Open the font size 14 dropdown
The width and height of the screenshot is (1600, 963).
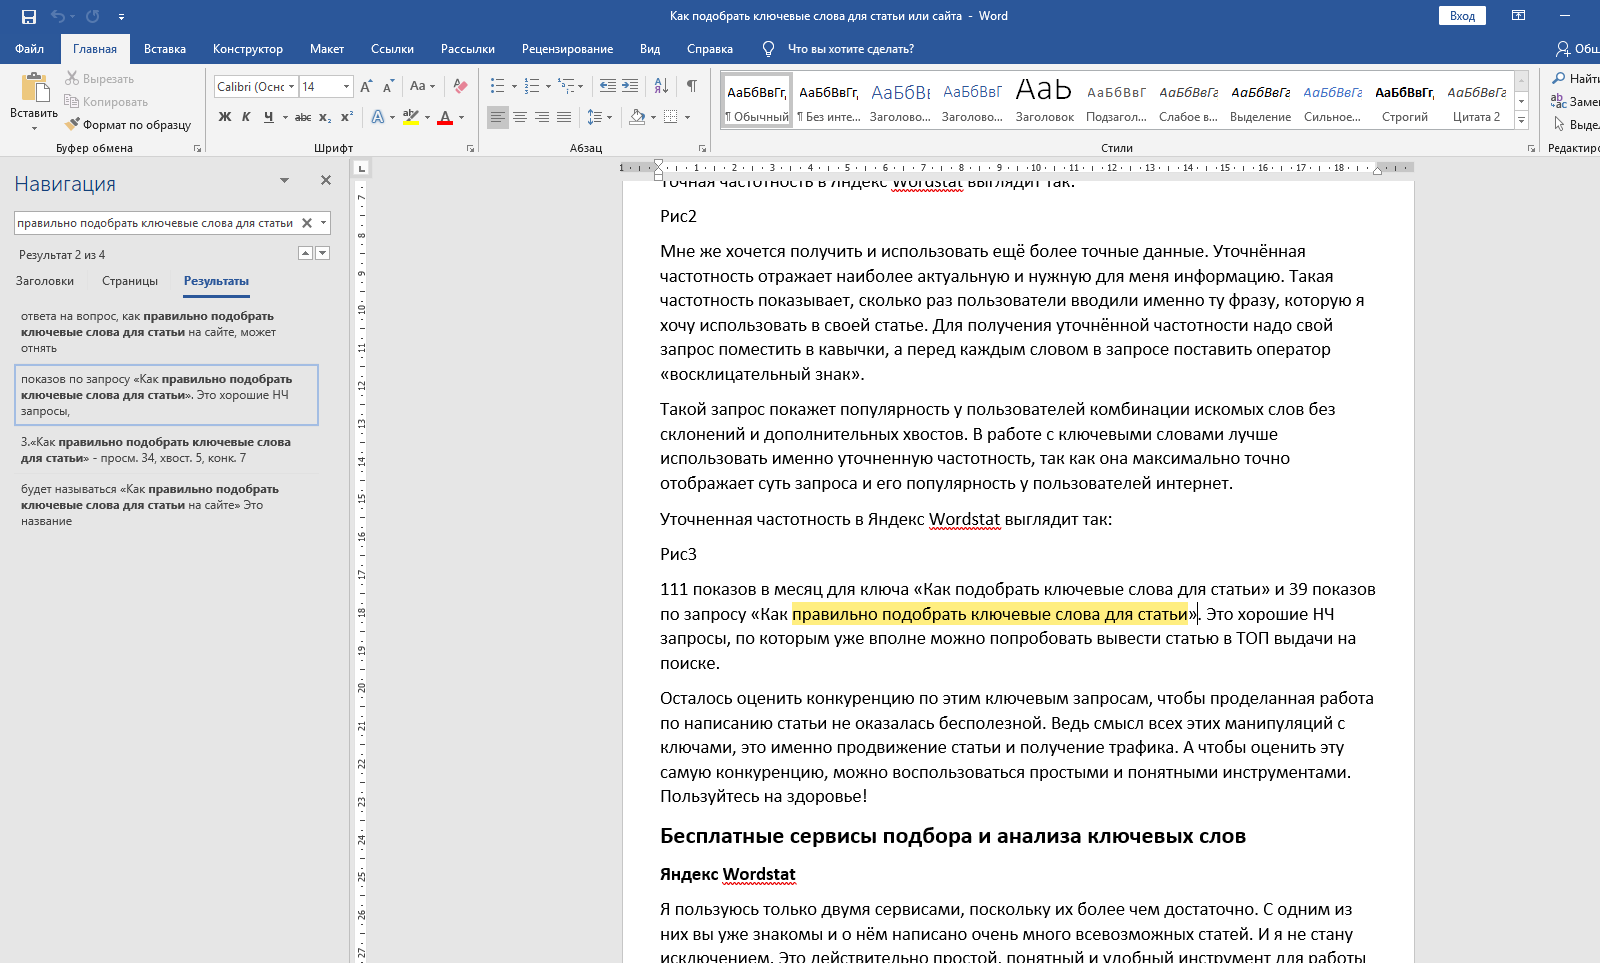[347, 87]
